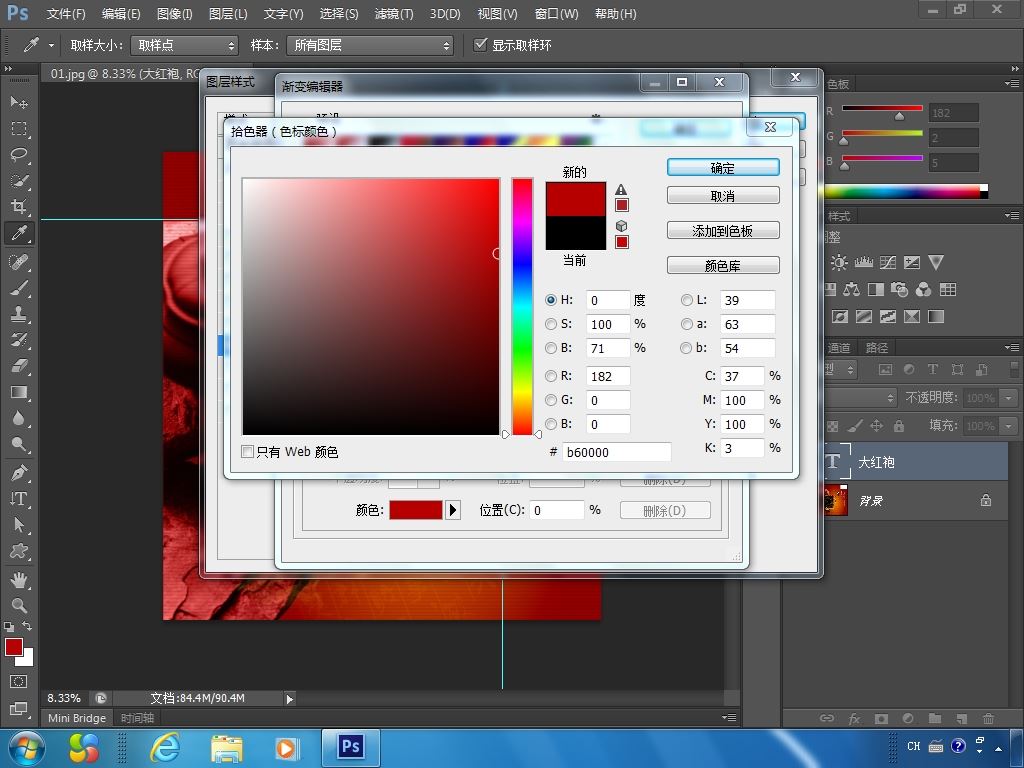Viewport: 1024px width, 768px height.
Task: Select the Blur tool
Action: (x=19, y=418)
